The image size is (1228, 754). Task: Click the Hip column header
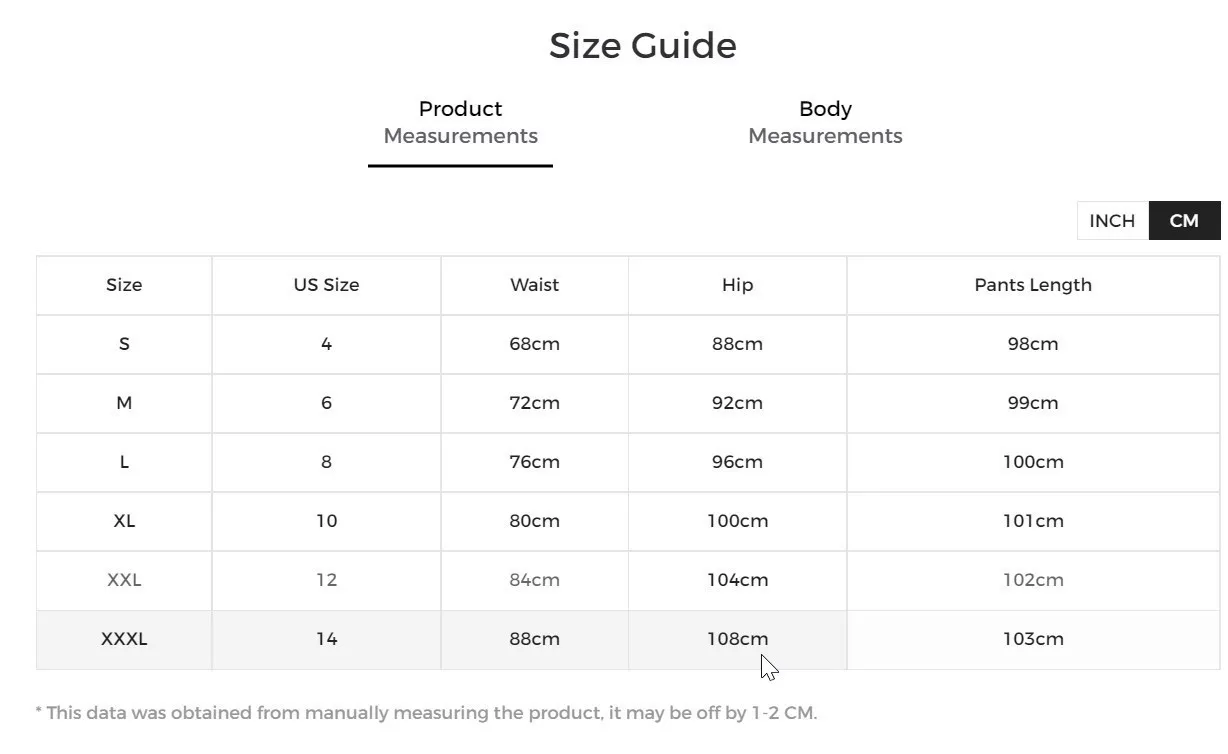[x=737, y=285]
